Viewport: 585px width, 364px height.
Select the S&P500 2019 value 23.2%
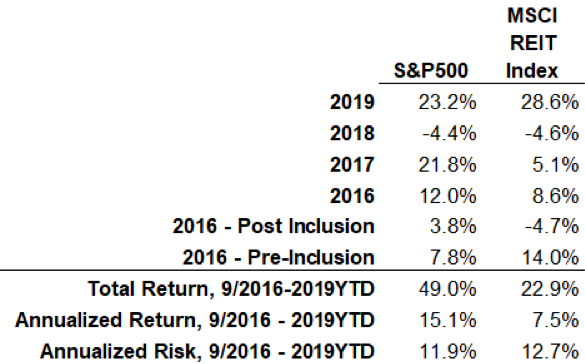click(x=447, y=102)
